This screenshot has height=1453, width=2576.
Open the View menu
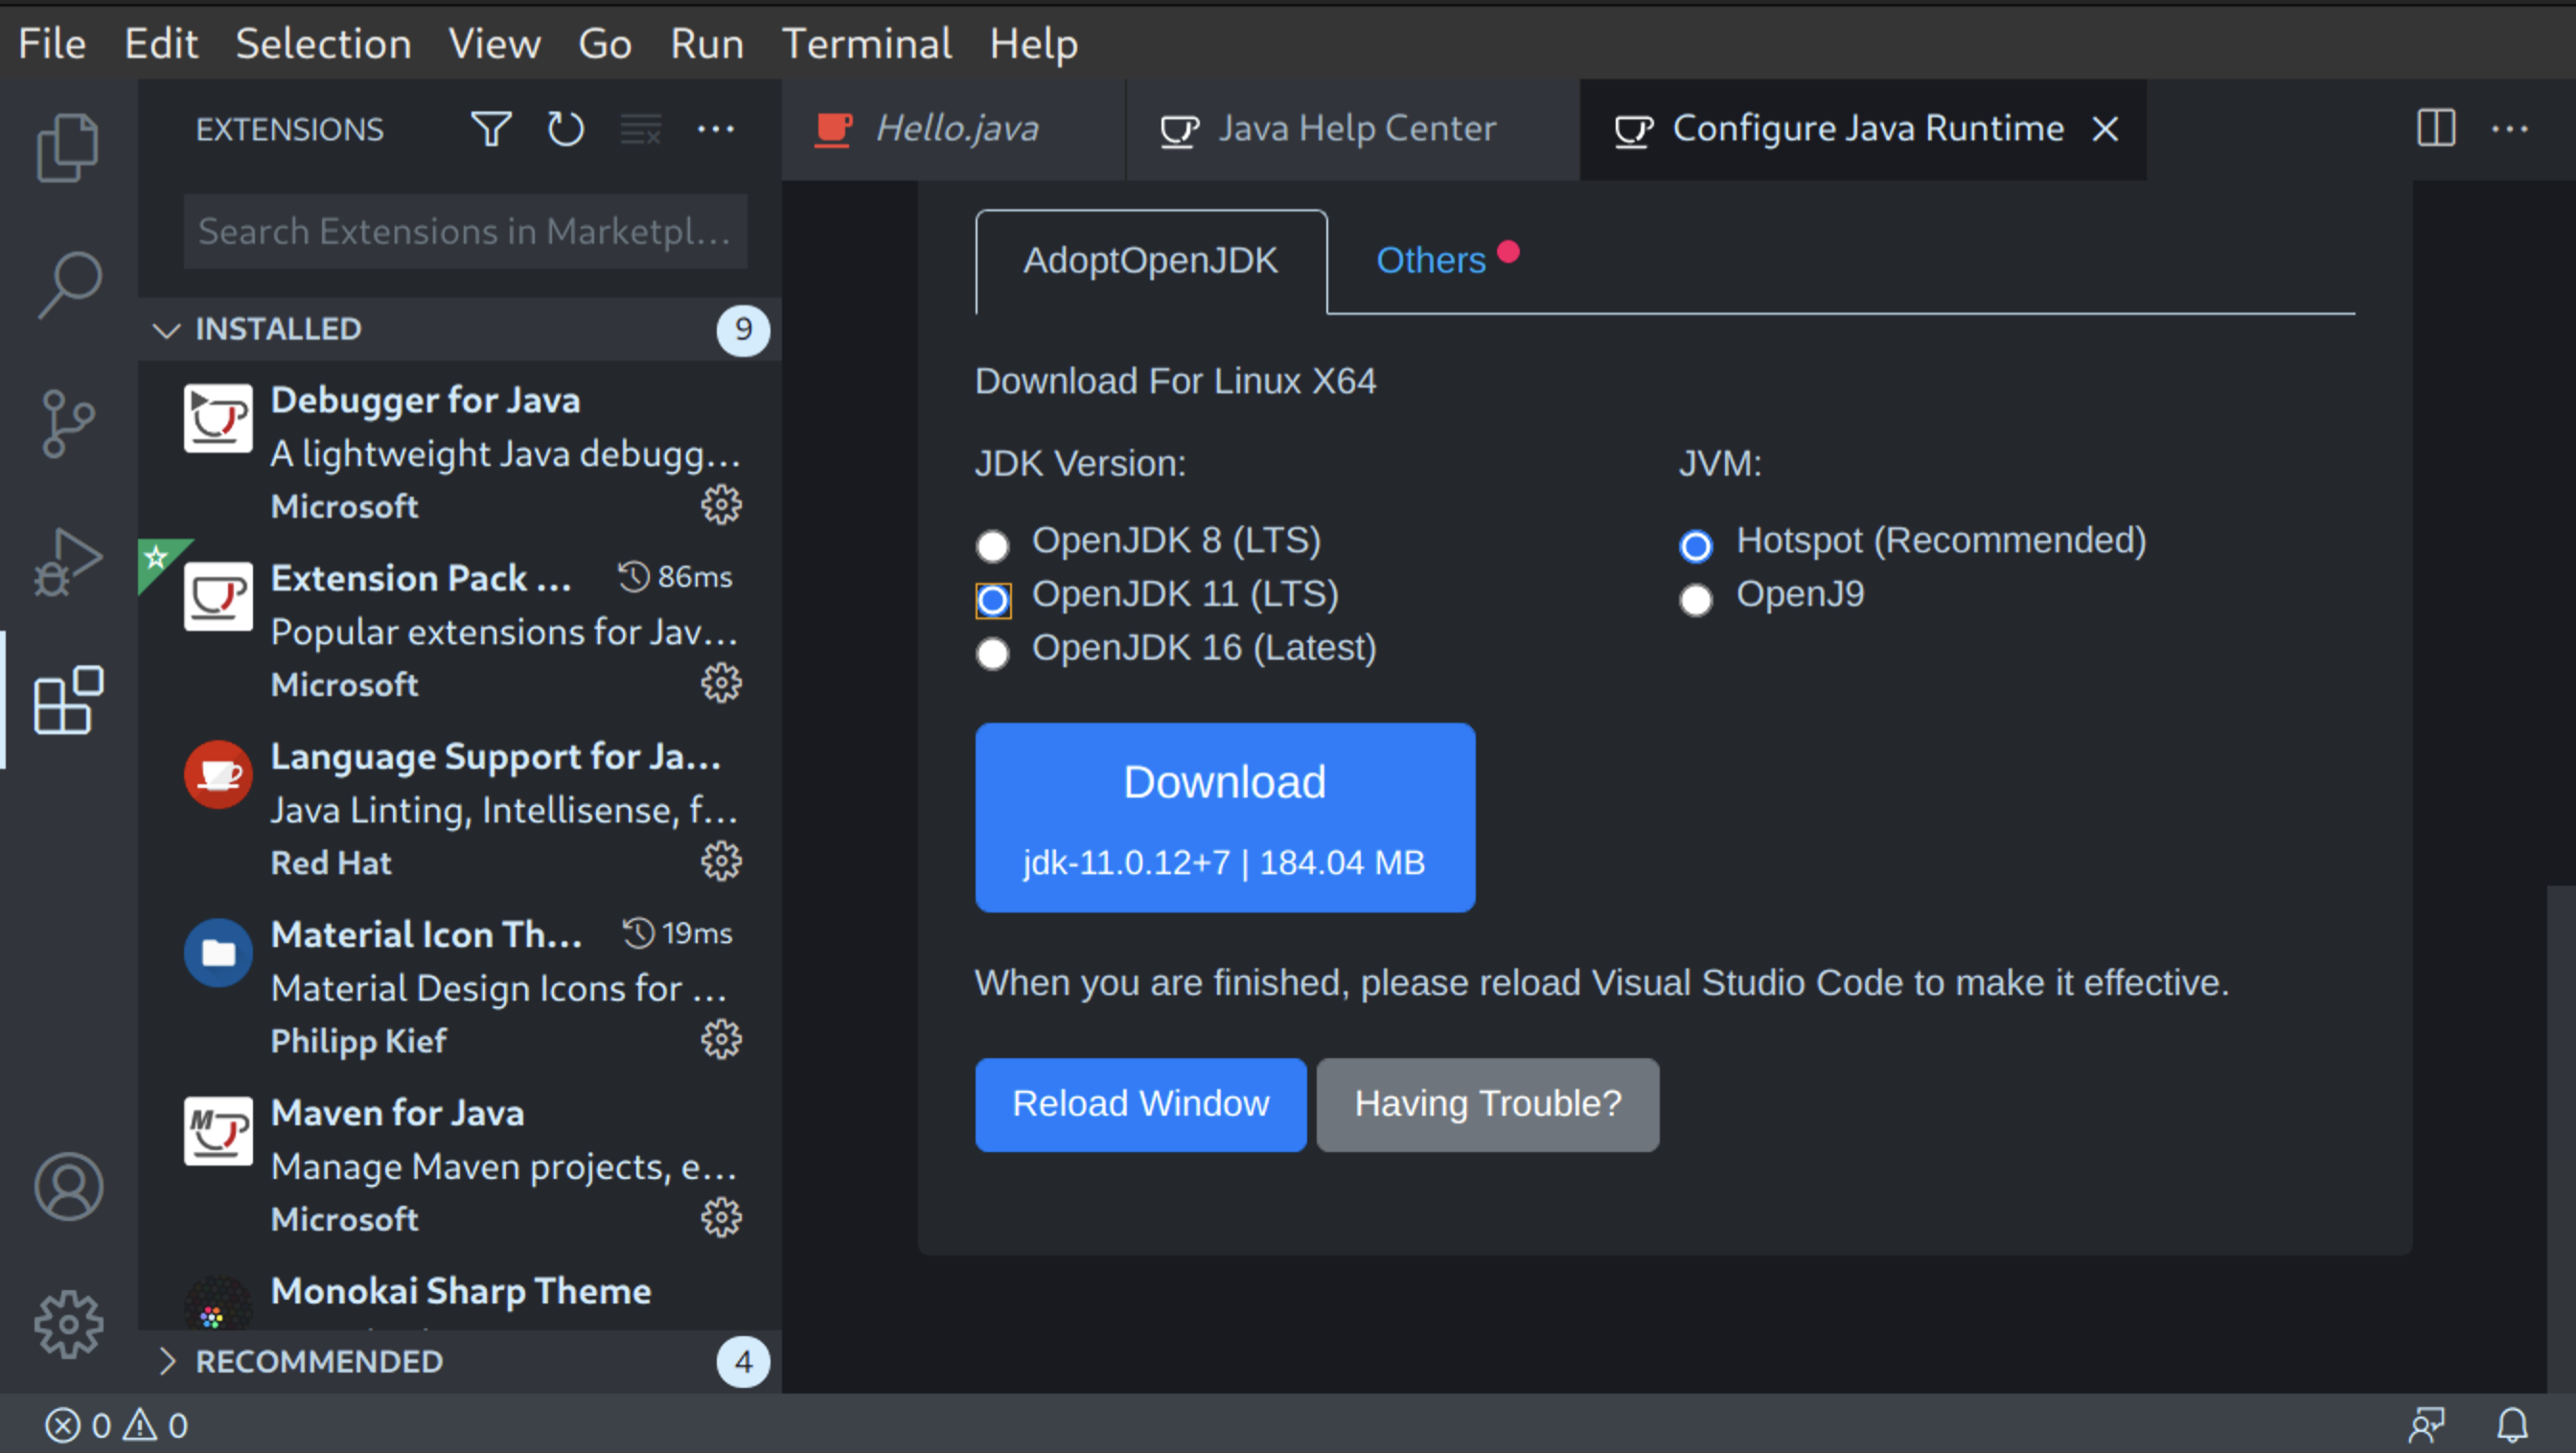click(x=494, y=43)
